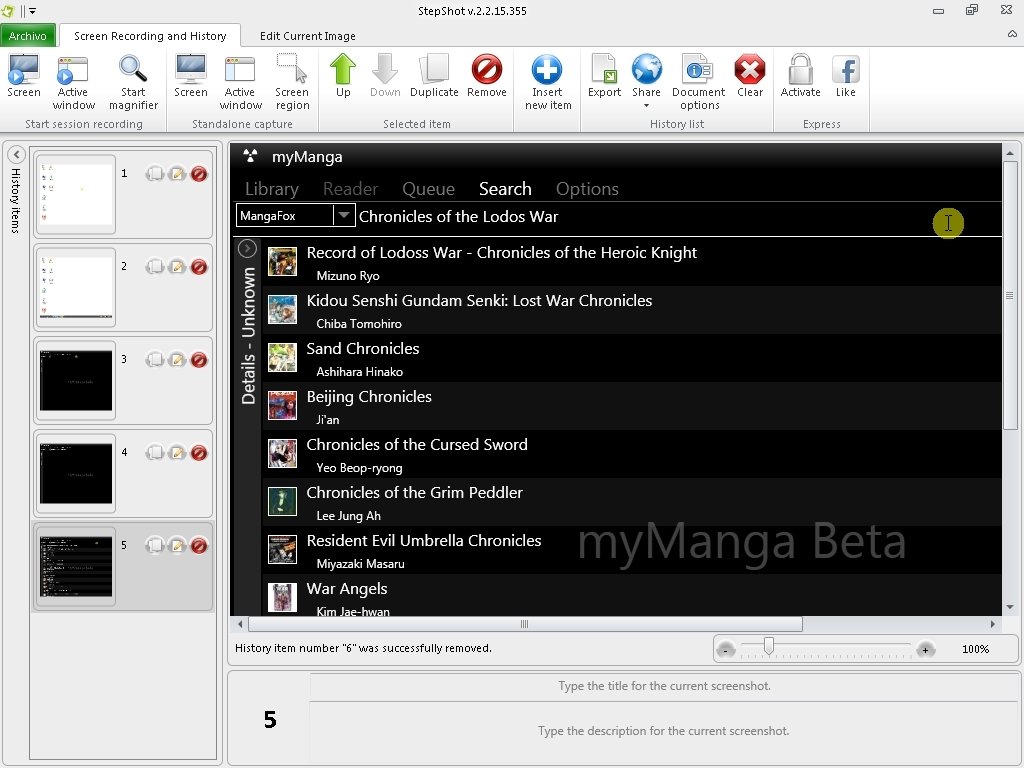
Task: Capture standalone Active window
Action: [x=240, y=82]
